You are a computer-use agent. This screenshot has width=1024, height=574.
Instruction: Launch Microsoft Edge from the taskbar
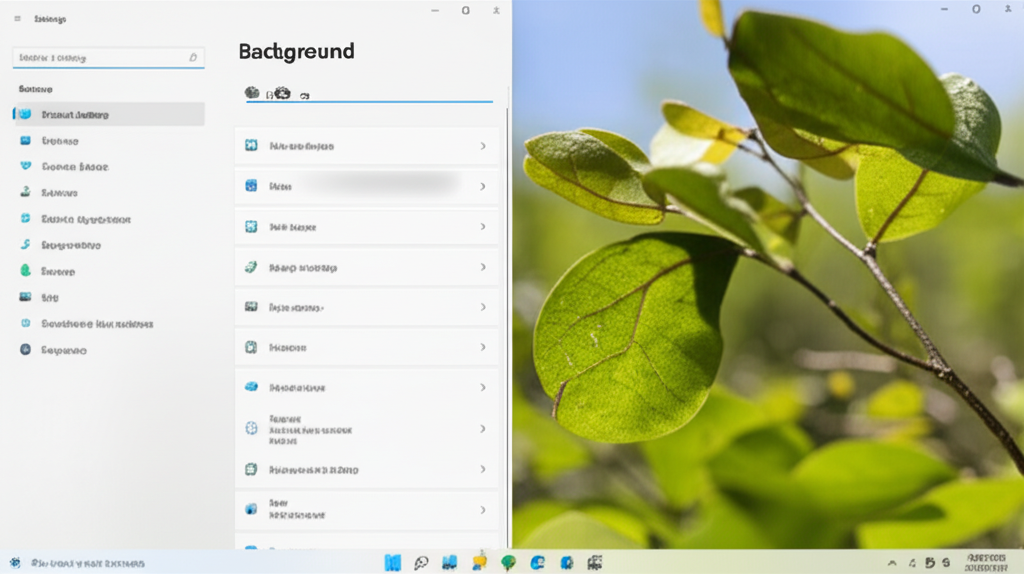(538, 563)
